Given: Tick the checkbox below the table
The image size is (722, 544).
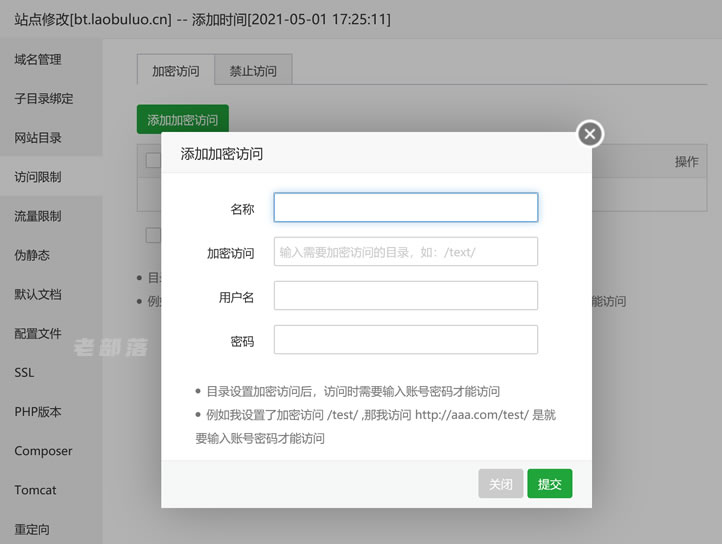Looking at the screenshot, I should (153, 235).
